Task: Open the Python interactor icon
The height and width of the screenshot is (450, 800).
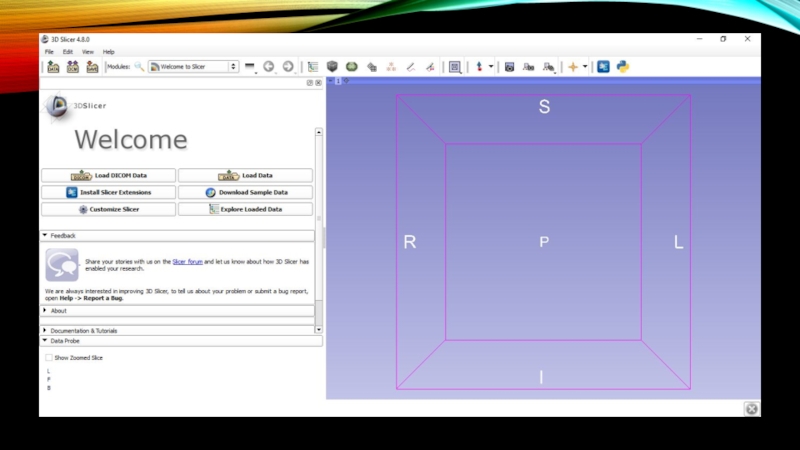Action: tap(623, 67)
